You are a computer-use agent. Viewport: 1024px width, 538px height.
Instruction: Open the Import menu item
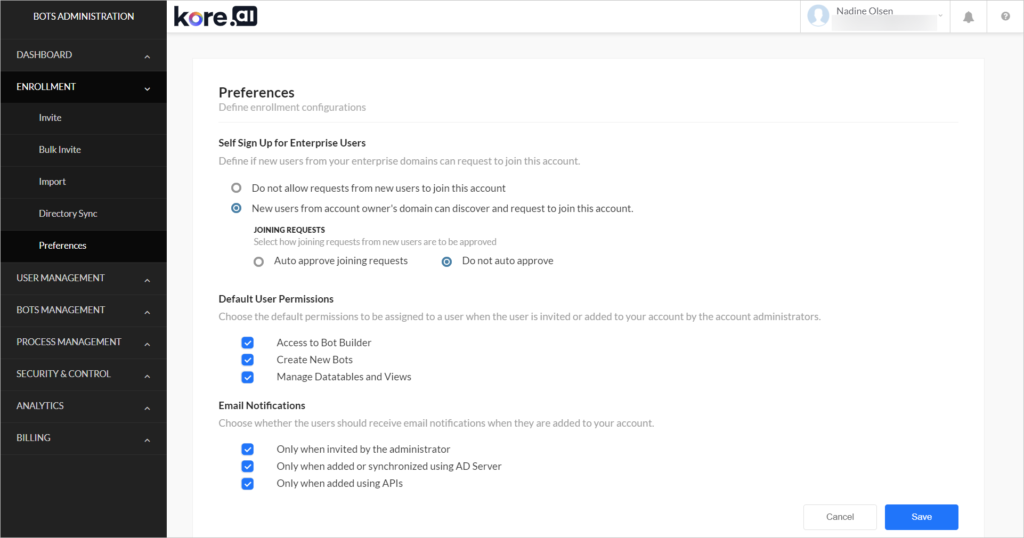click(52, 182)
